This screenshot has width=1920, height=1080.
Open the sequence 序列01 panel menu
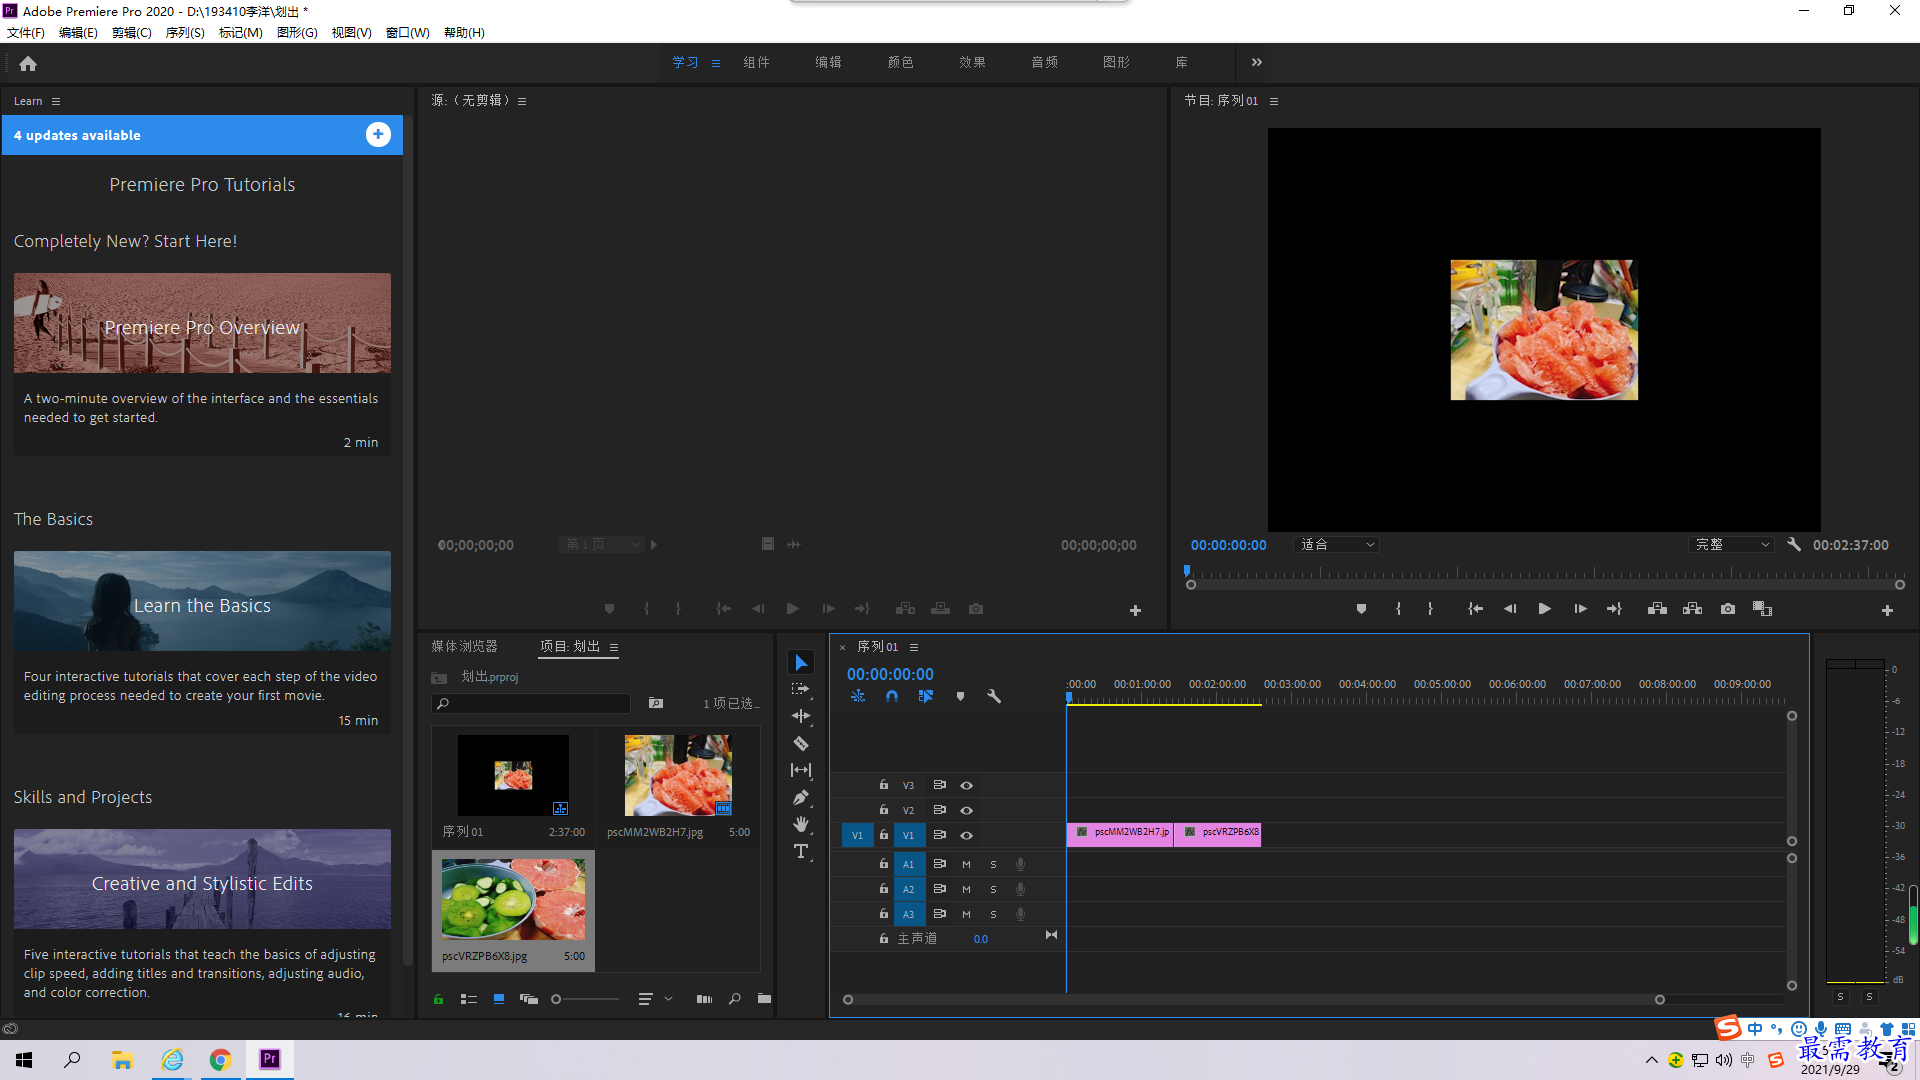tap(914, 647)
